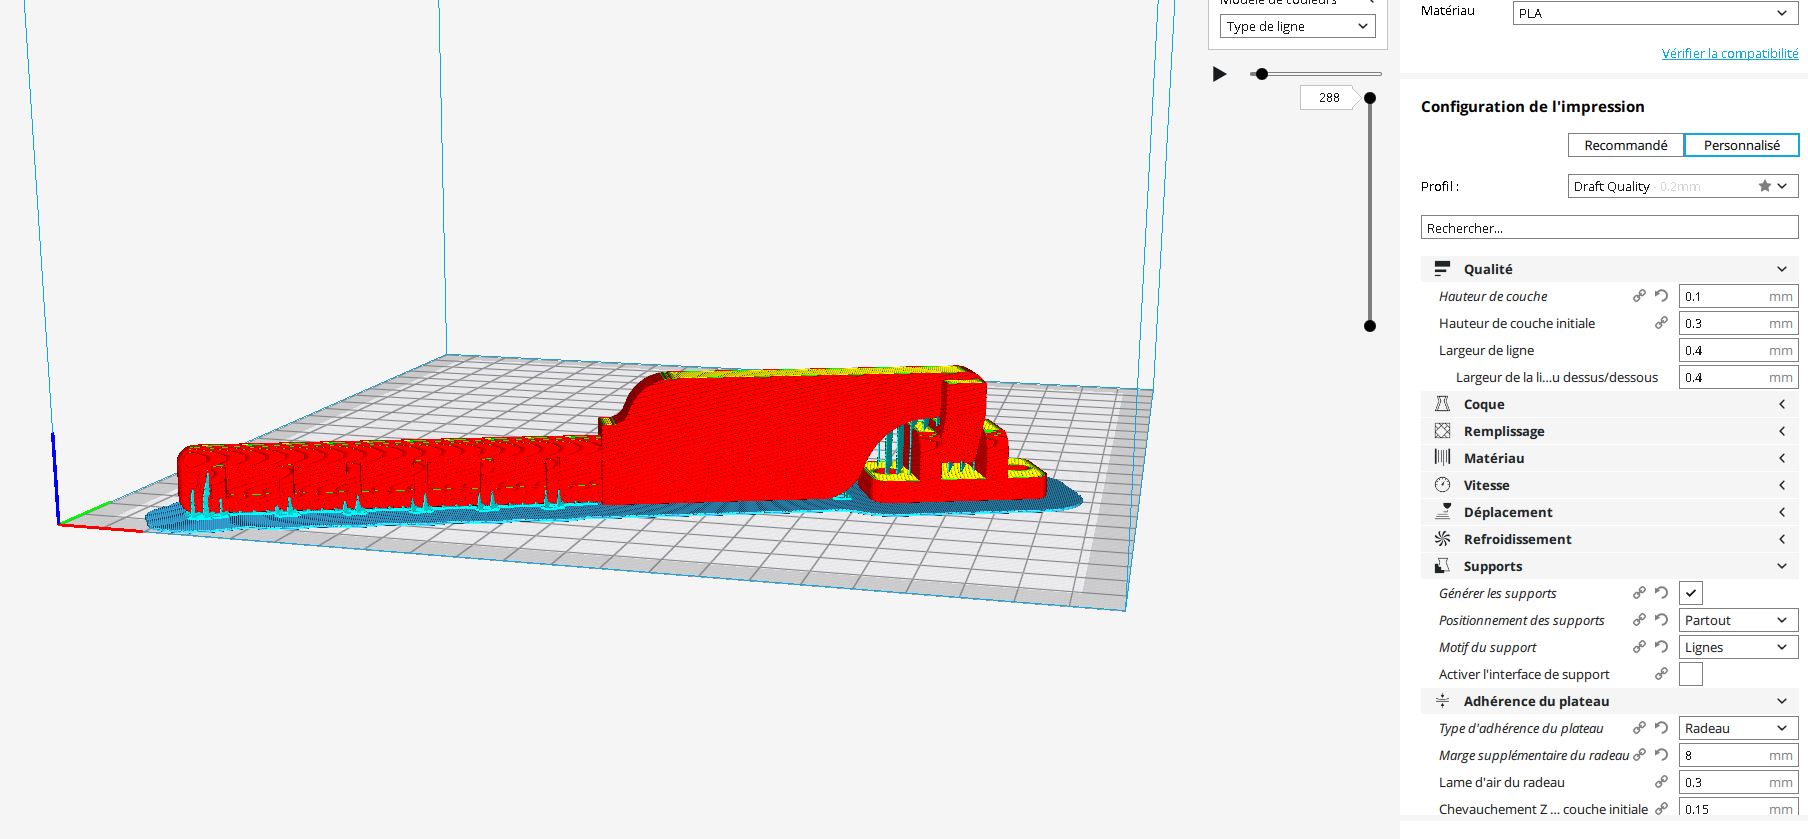Screen dimensions: 1808x839
Task: Reset Type d'adhérence du plateau setting
Action: (1661, 728)
